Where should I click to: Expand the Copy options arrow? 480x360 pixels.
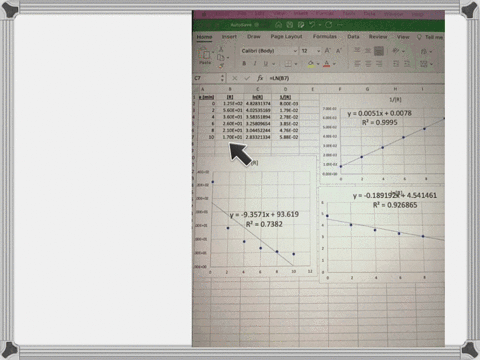coord(228,58)
